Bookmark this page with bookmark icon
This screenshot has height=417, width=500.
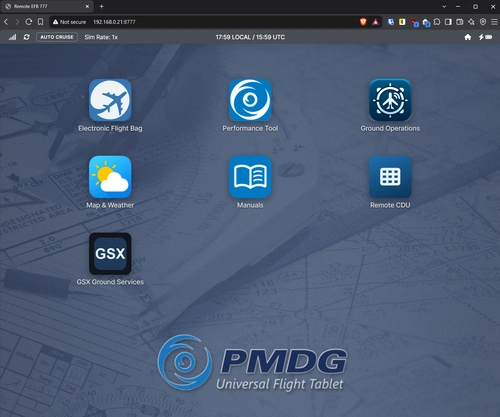pyautogui.click(x=40, y=22)
